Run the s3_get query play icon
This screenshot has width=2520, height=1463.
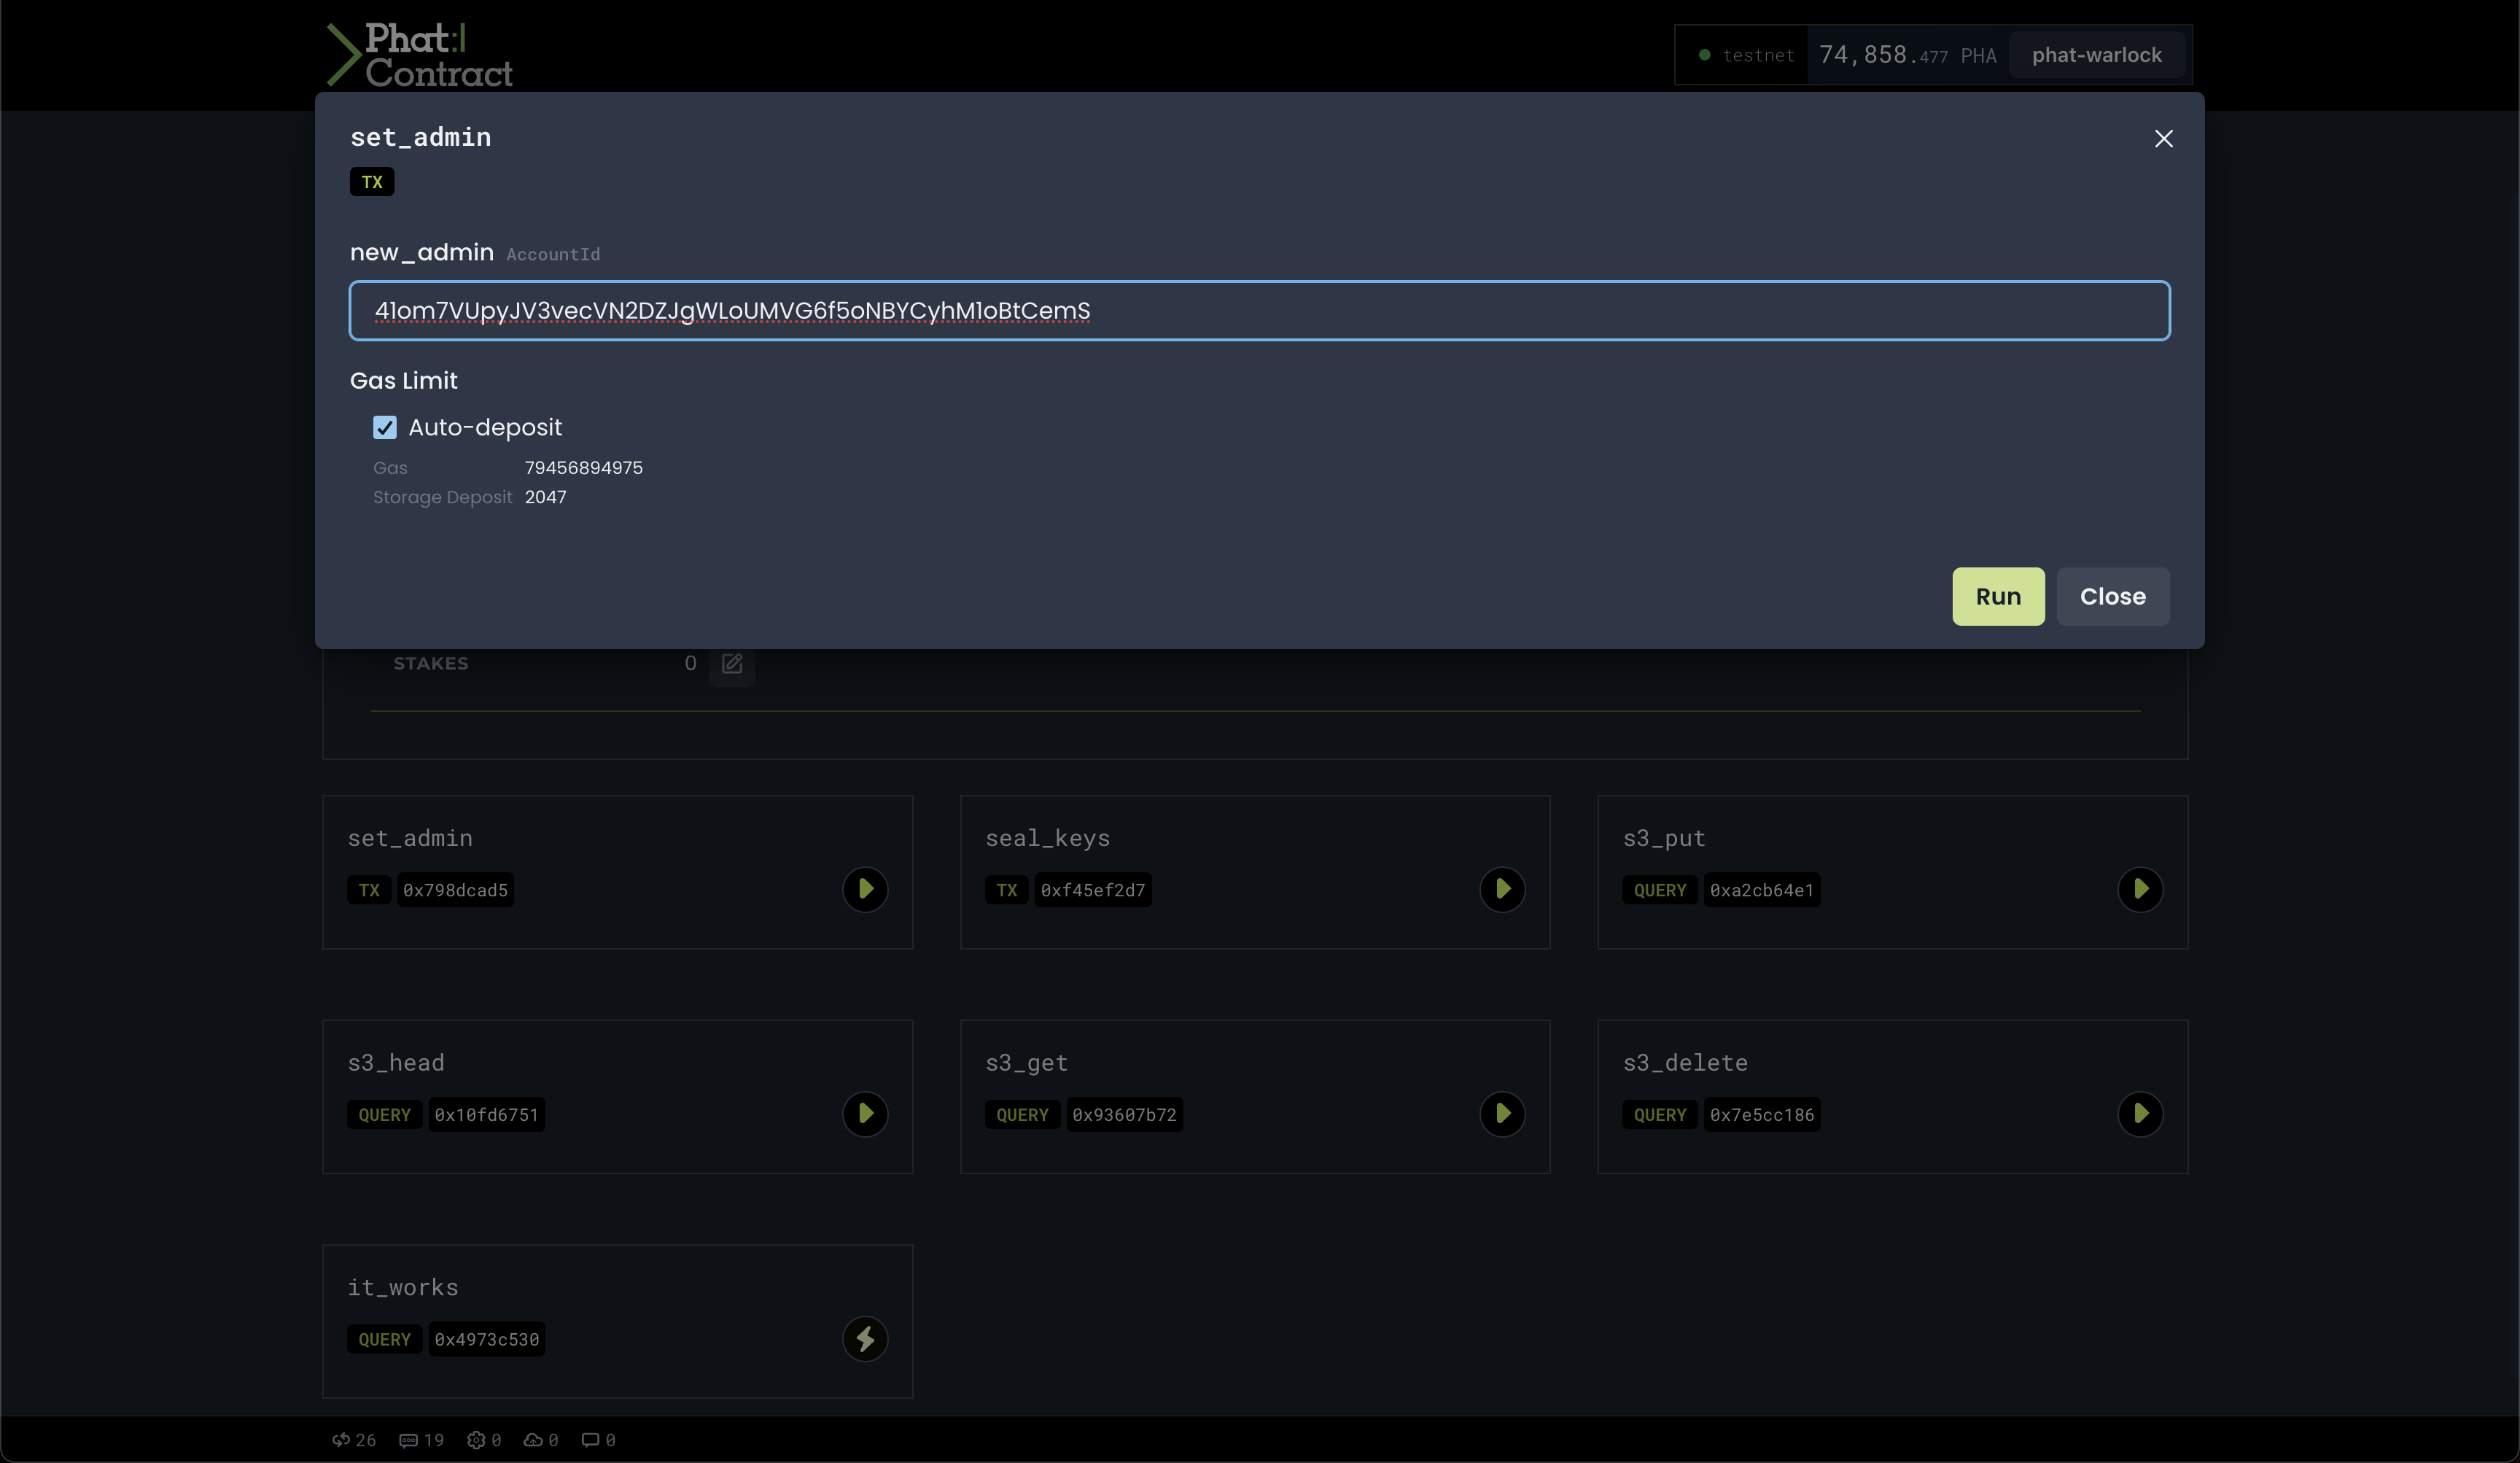coord(1502,1114)
